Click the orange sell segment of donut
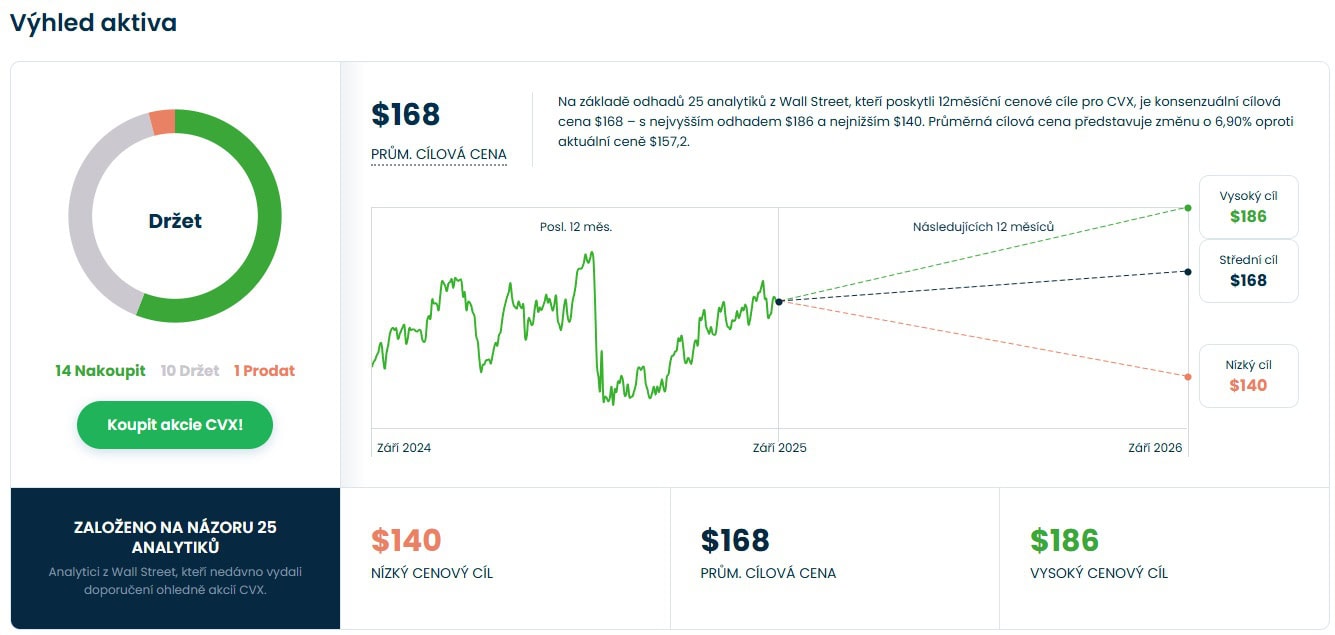This screenshot has width=1335, height=635. click(x=162, y=122)
